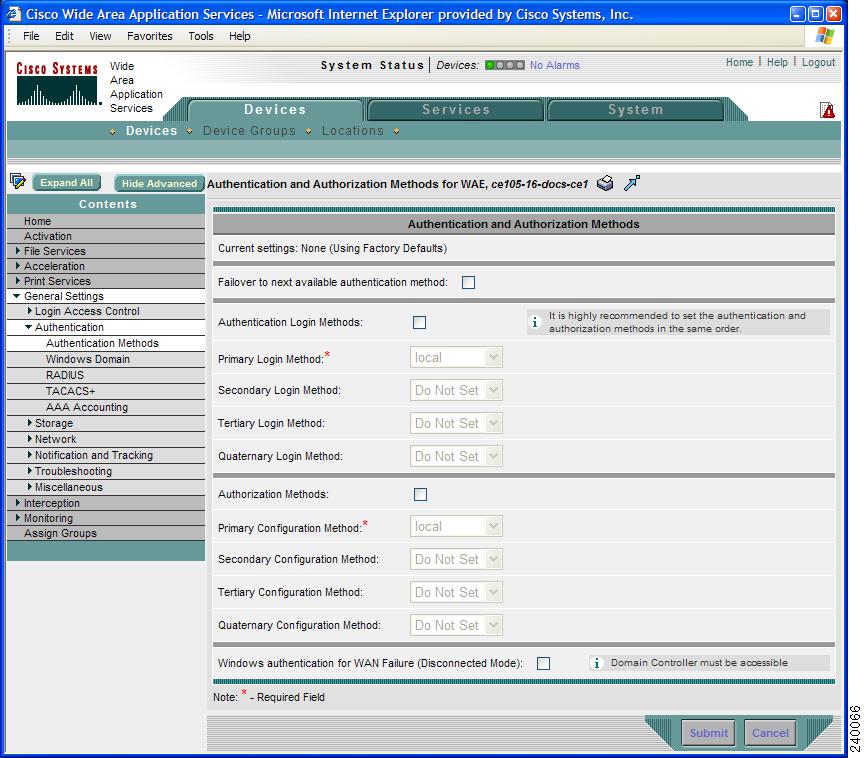
Task: Click the Home link at top right
Action: coord(739,62)
